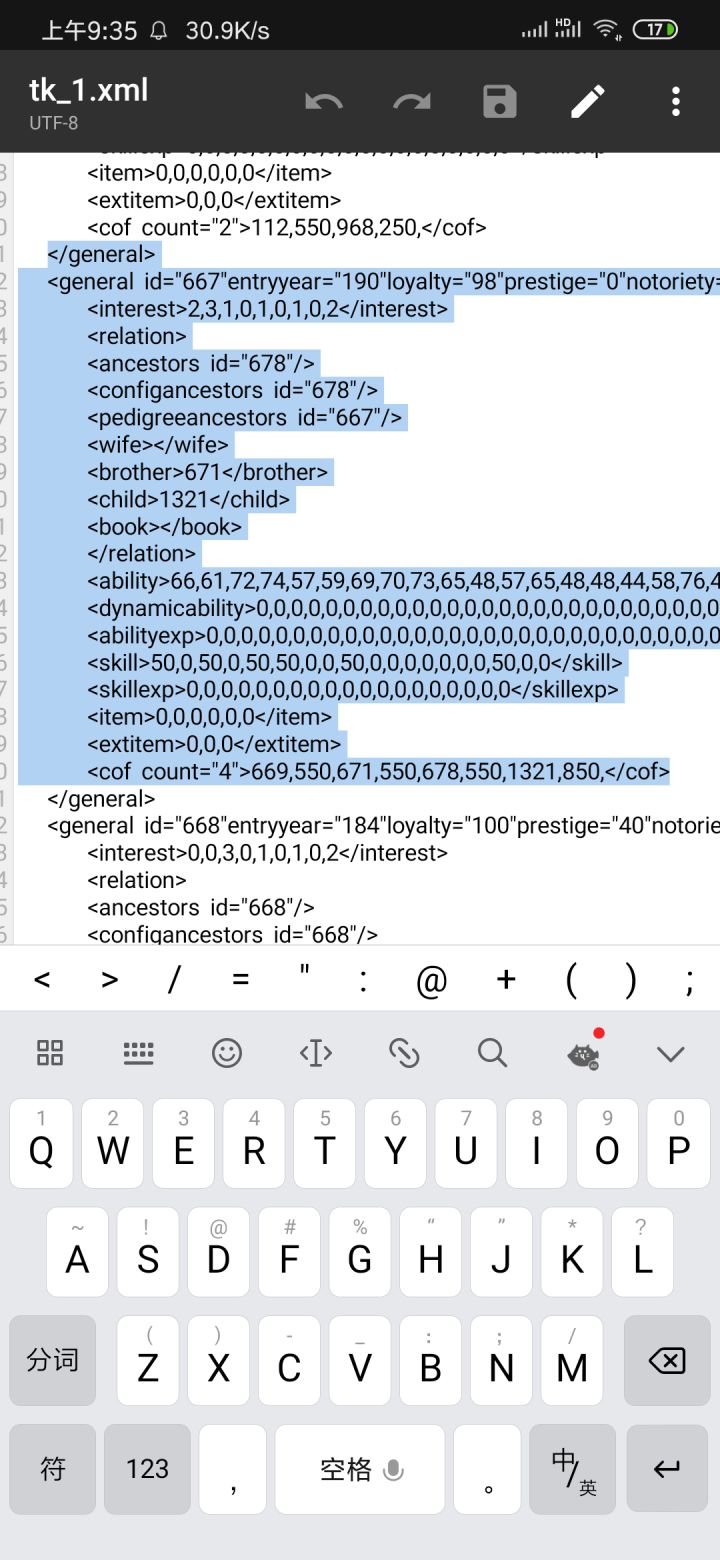Open keyboard grid menu icon

coord(50,1052)
